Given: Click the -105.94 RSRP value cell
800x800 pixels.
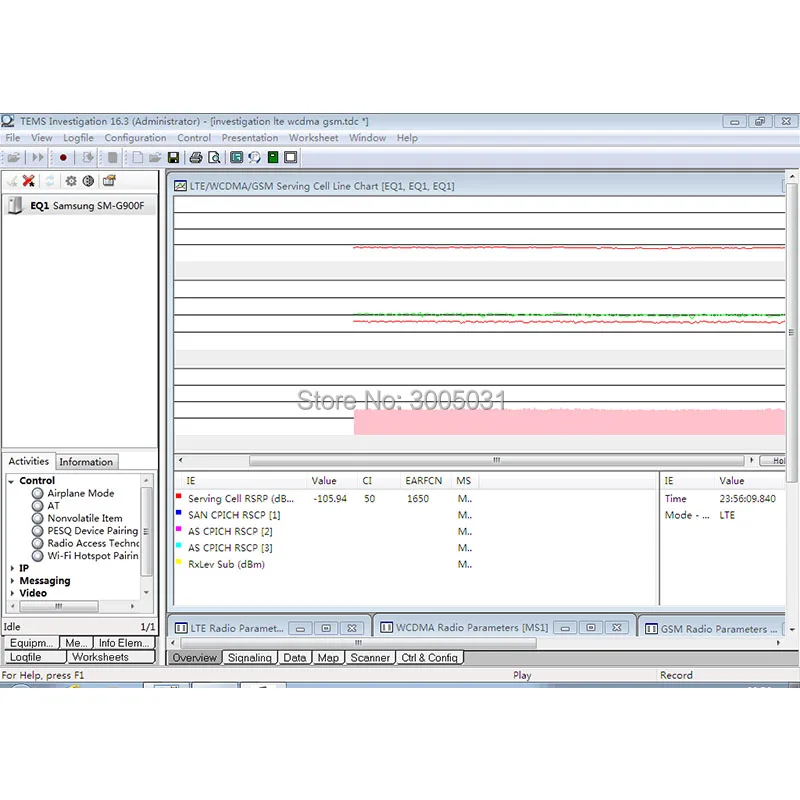Looking at the screenshot, I should (x=330, y=498).
